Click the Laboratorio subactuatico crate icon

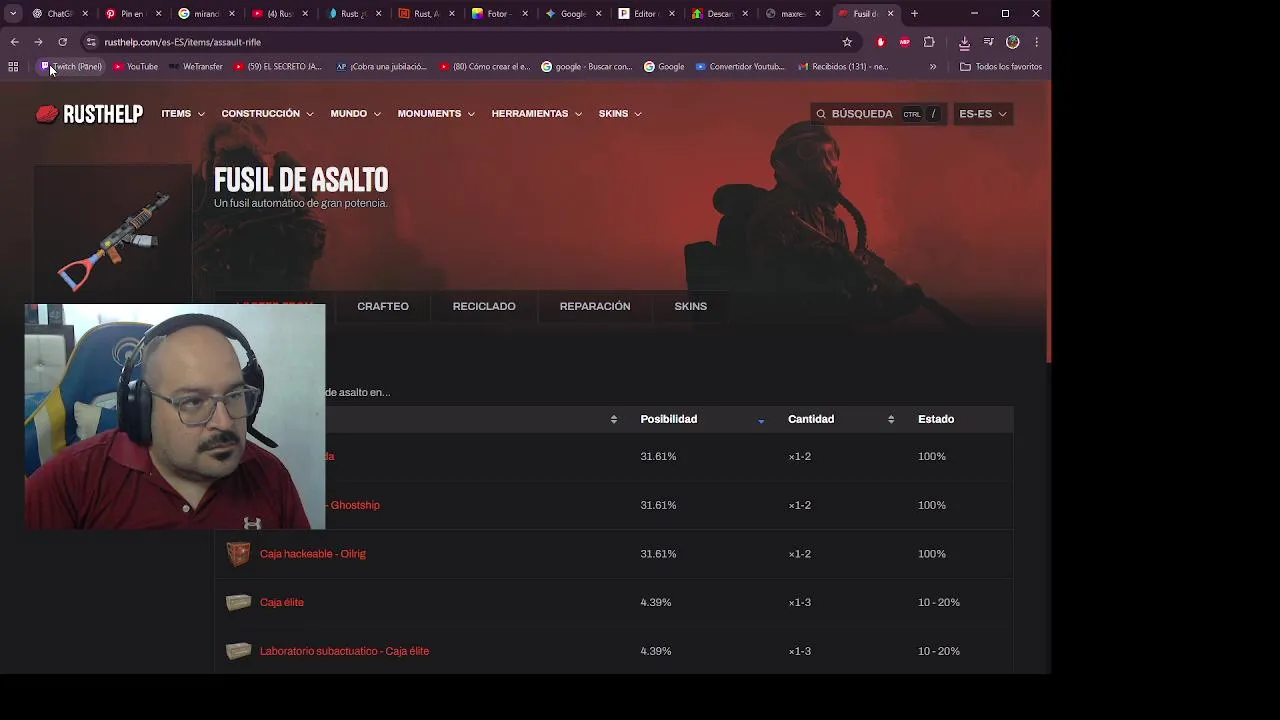tap(238, 651)
